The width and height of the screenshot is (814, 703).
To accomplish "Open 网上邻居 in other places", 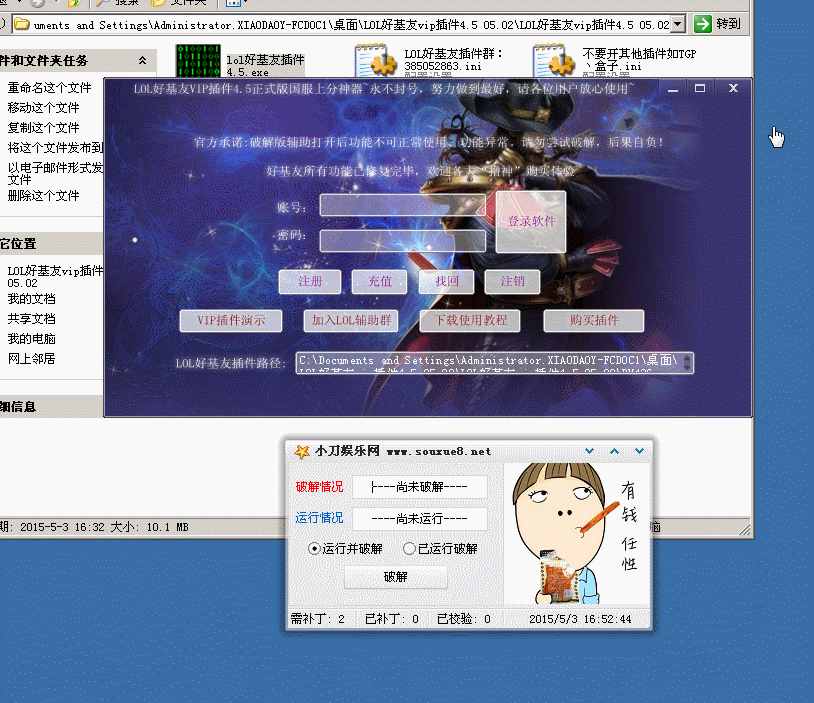I will [31, 358].
